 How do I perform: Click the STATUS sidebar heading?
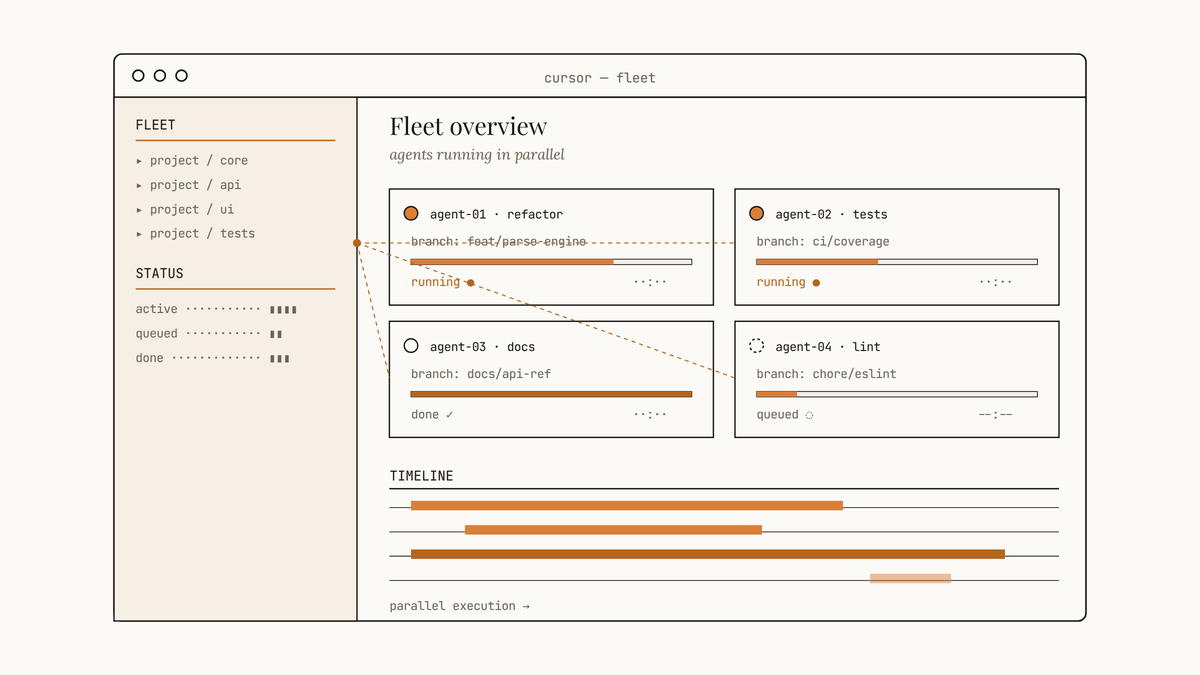tap(160, 274)
